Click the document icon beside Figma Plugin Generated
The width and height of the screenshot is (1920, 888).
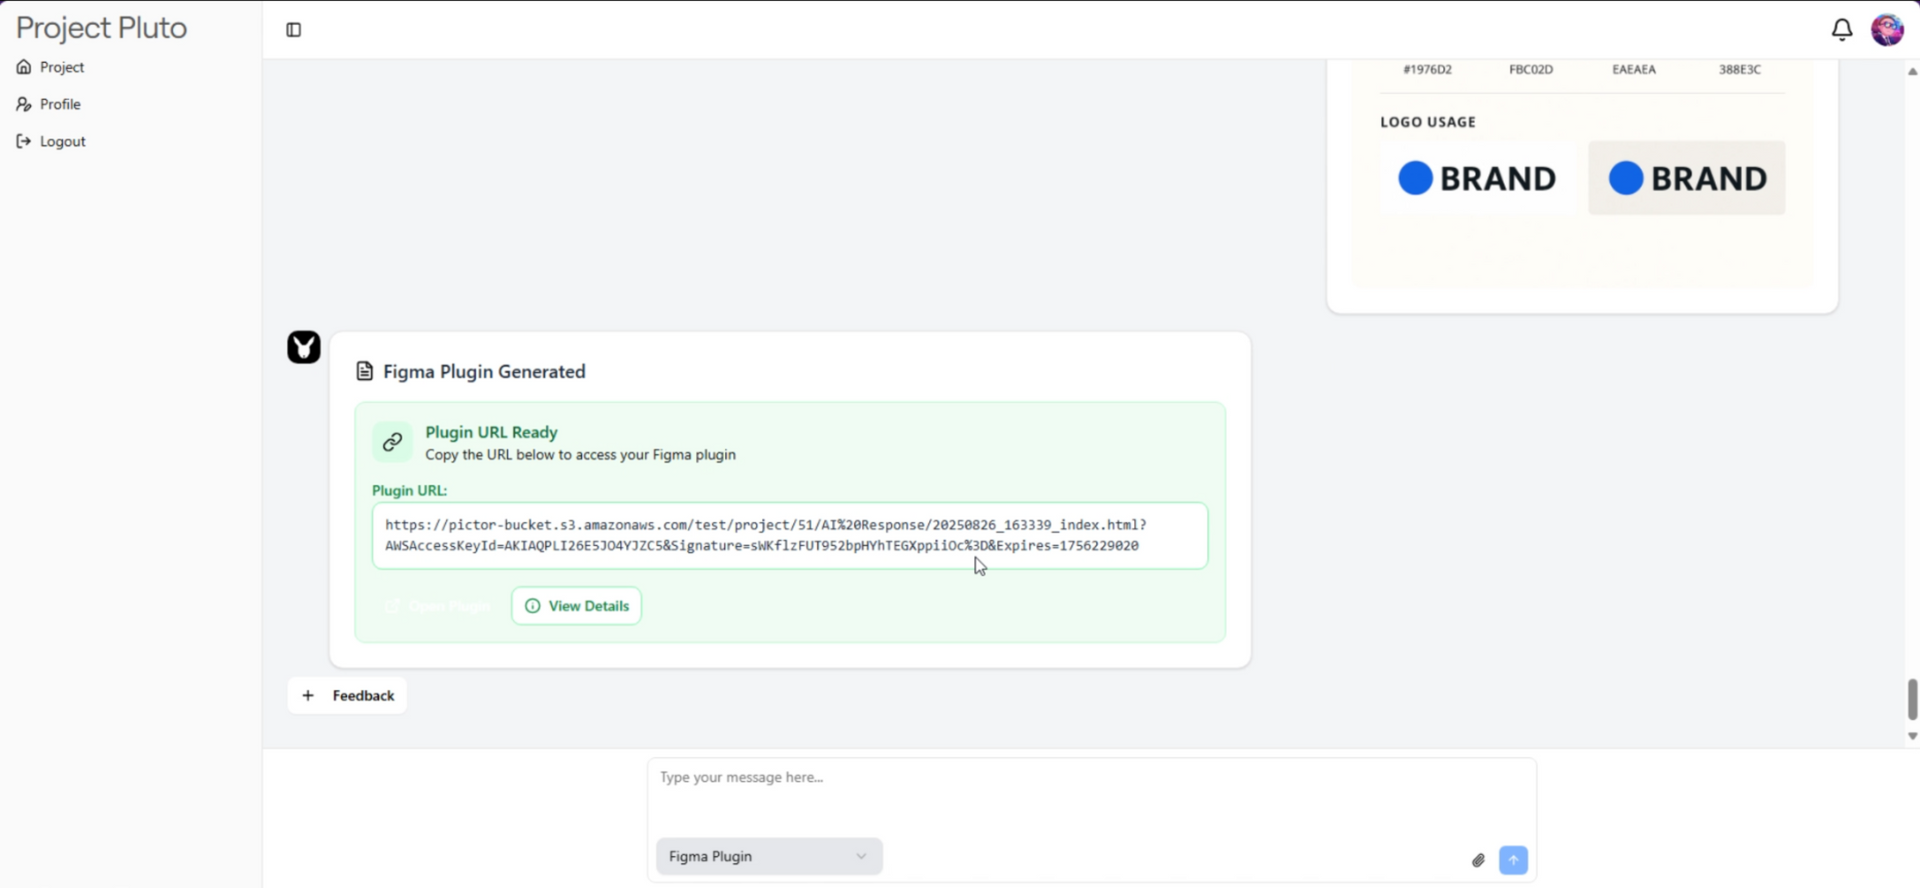pos(365,372)
